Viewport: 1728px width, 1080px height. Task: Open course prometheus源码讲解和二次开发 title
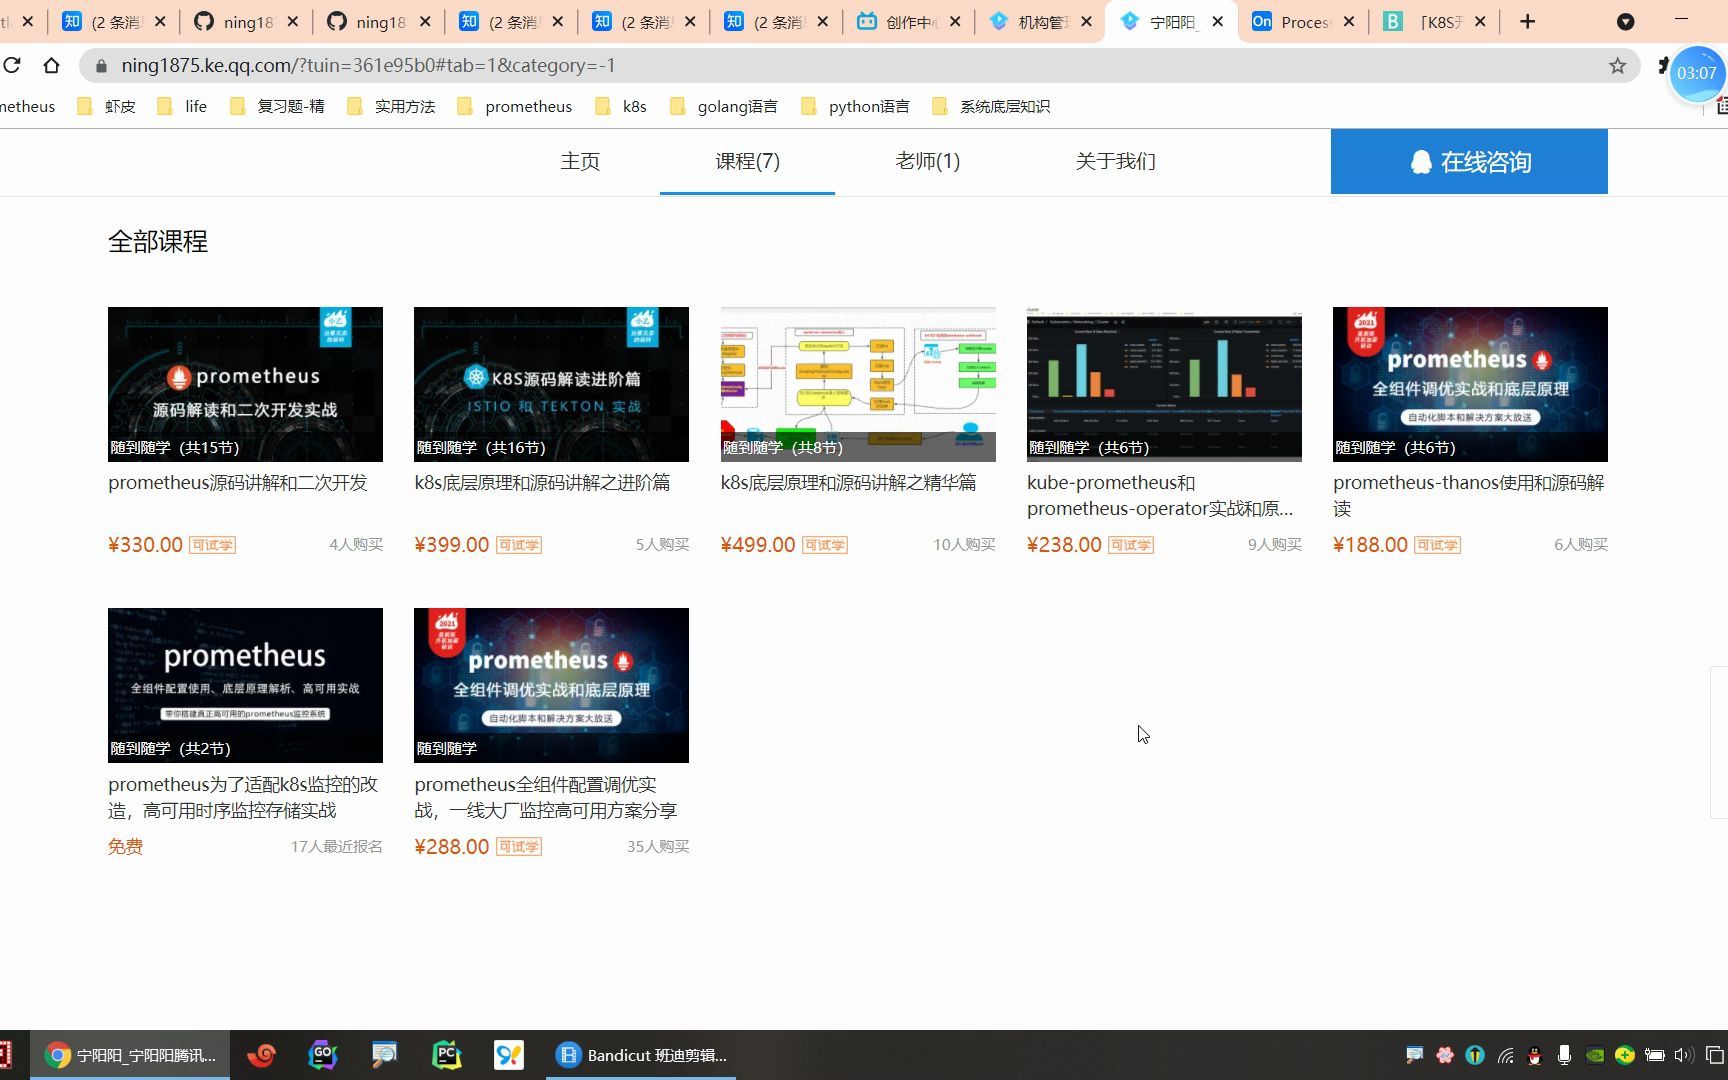(x=238, y=483)
